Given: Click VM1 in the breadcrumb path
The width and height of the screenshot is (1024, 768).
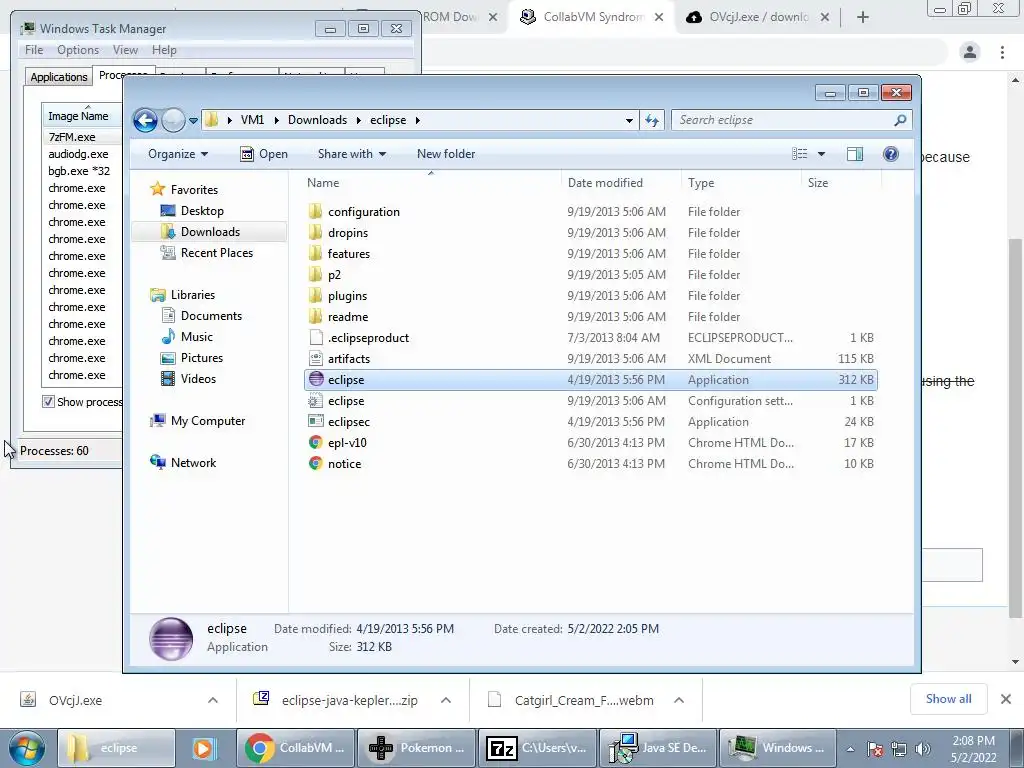Looking at the screenshot, I should click(252, 120).
